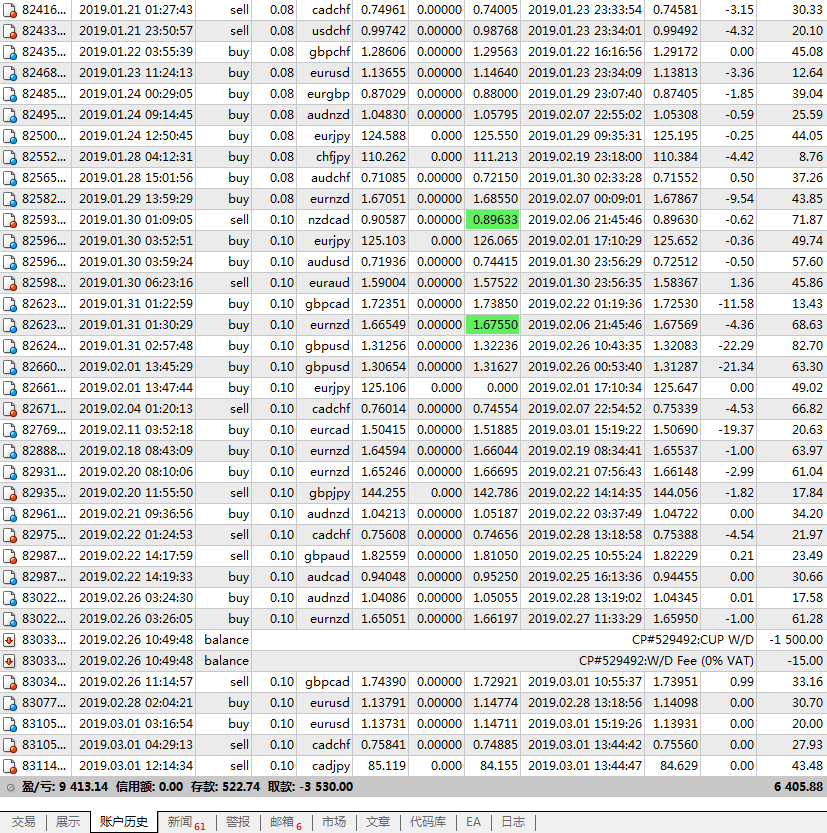Open the 文章 tab
827x833 pixels.
(x=378, y=822)
